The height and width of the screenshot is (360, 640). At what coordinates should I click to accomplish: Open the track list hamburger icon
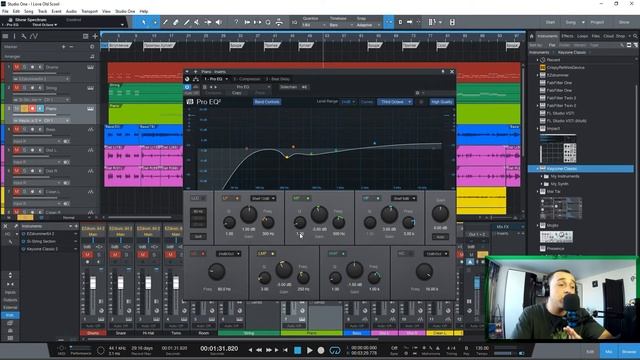5,36
